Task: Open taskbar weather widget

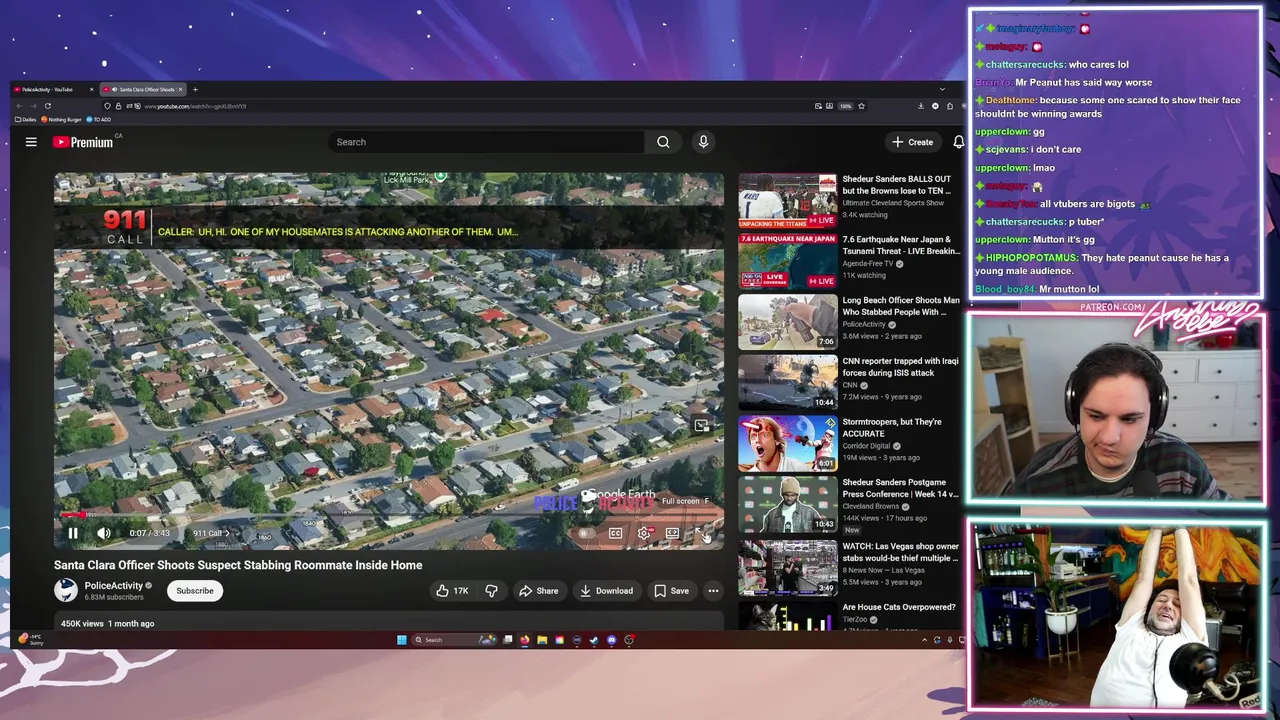Action: (x=30, y=639)
